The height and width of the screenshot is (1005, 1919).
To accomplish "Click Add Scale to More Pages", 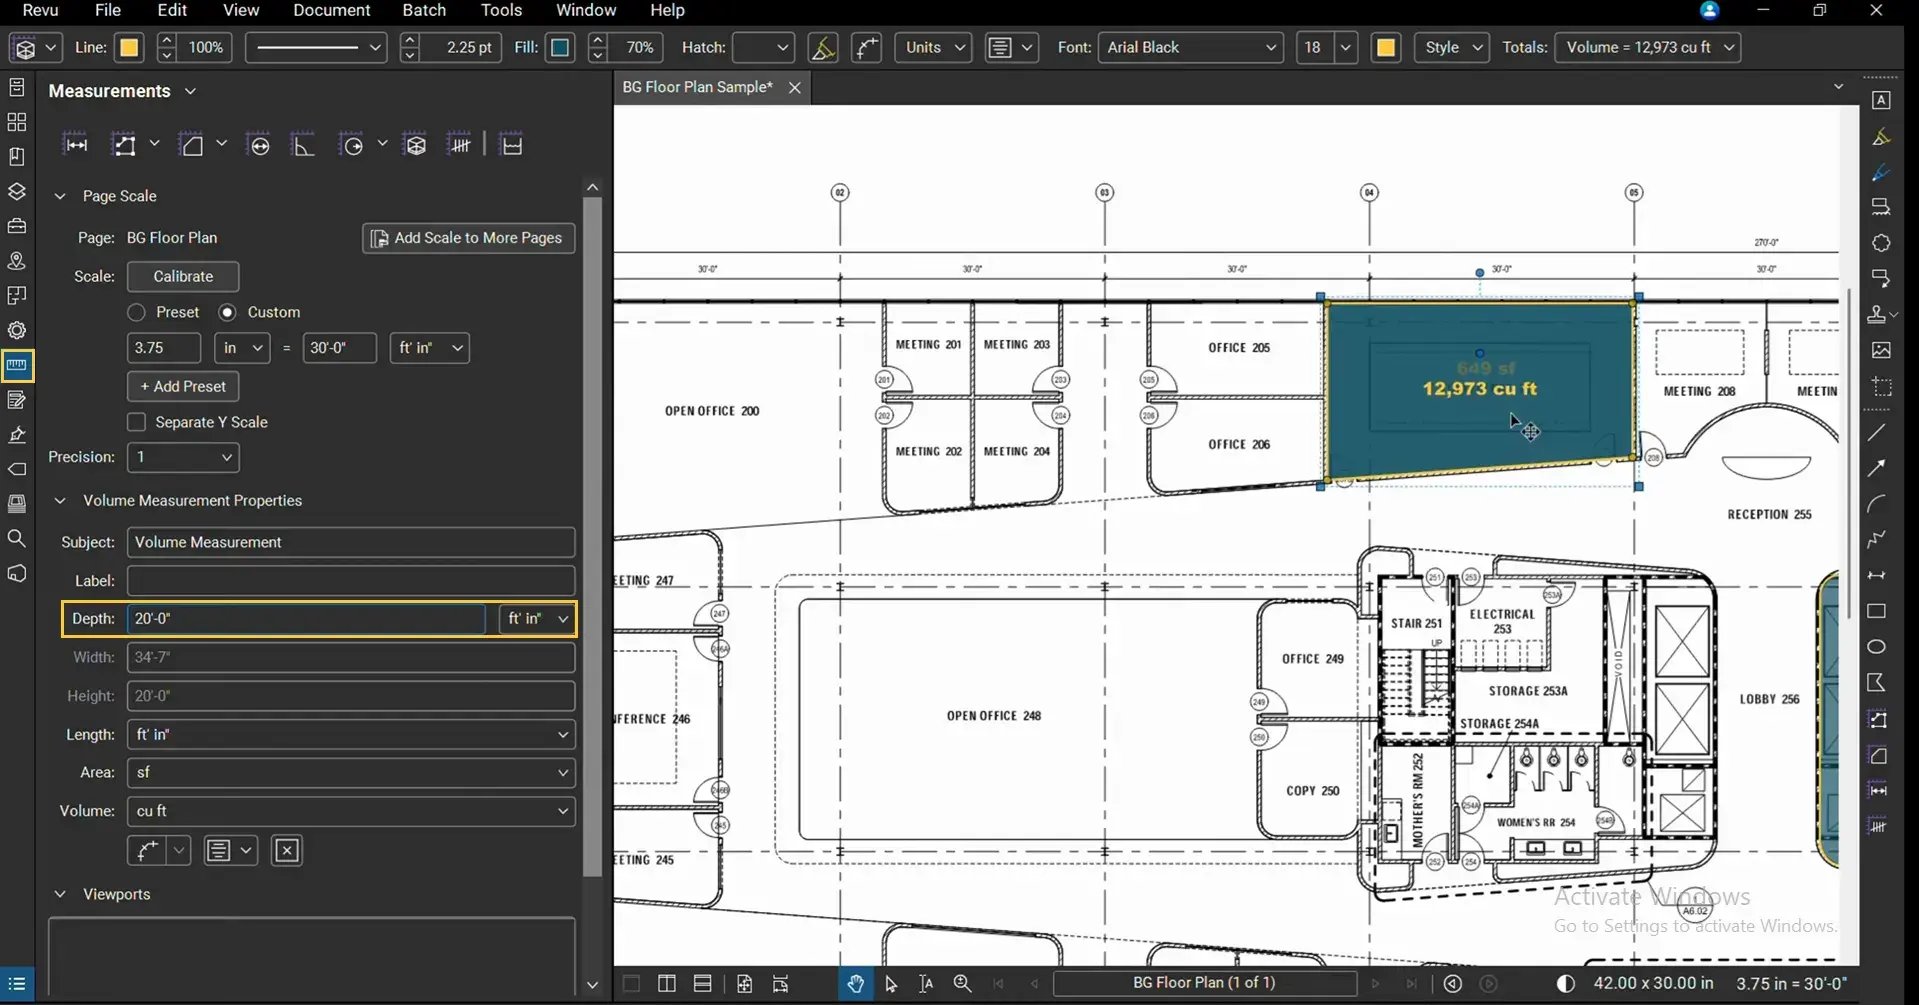I will pyautogui.click(x=468, y=238).
